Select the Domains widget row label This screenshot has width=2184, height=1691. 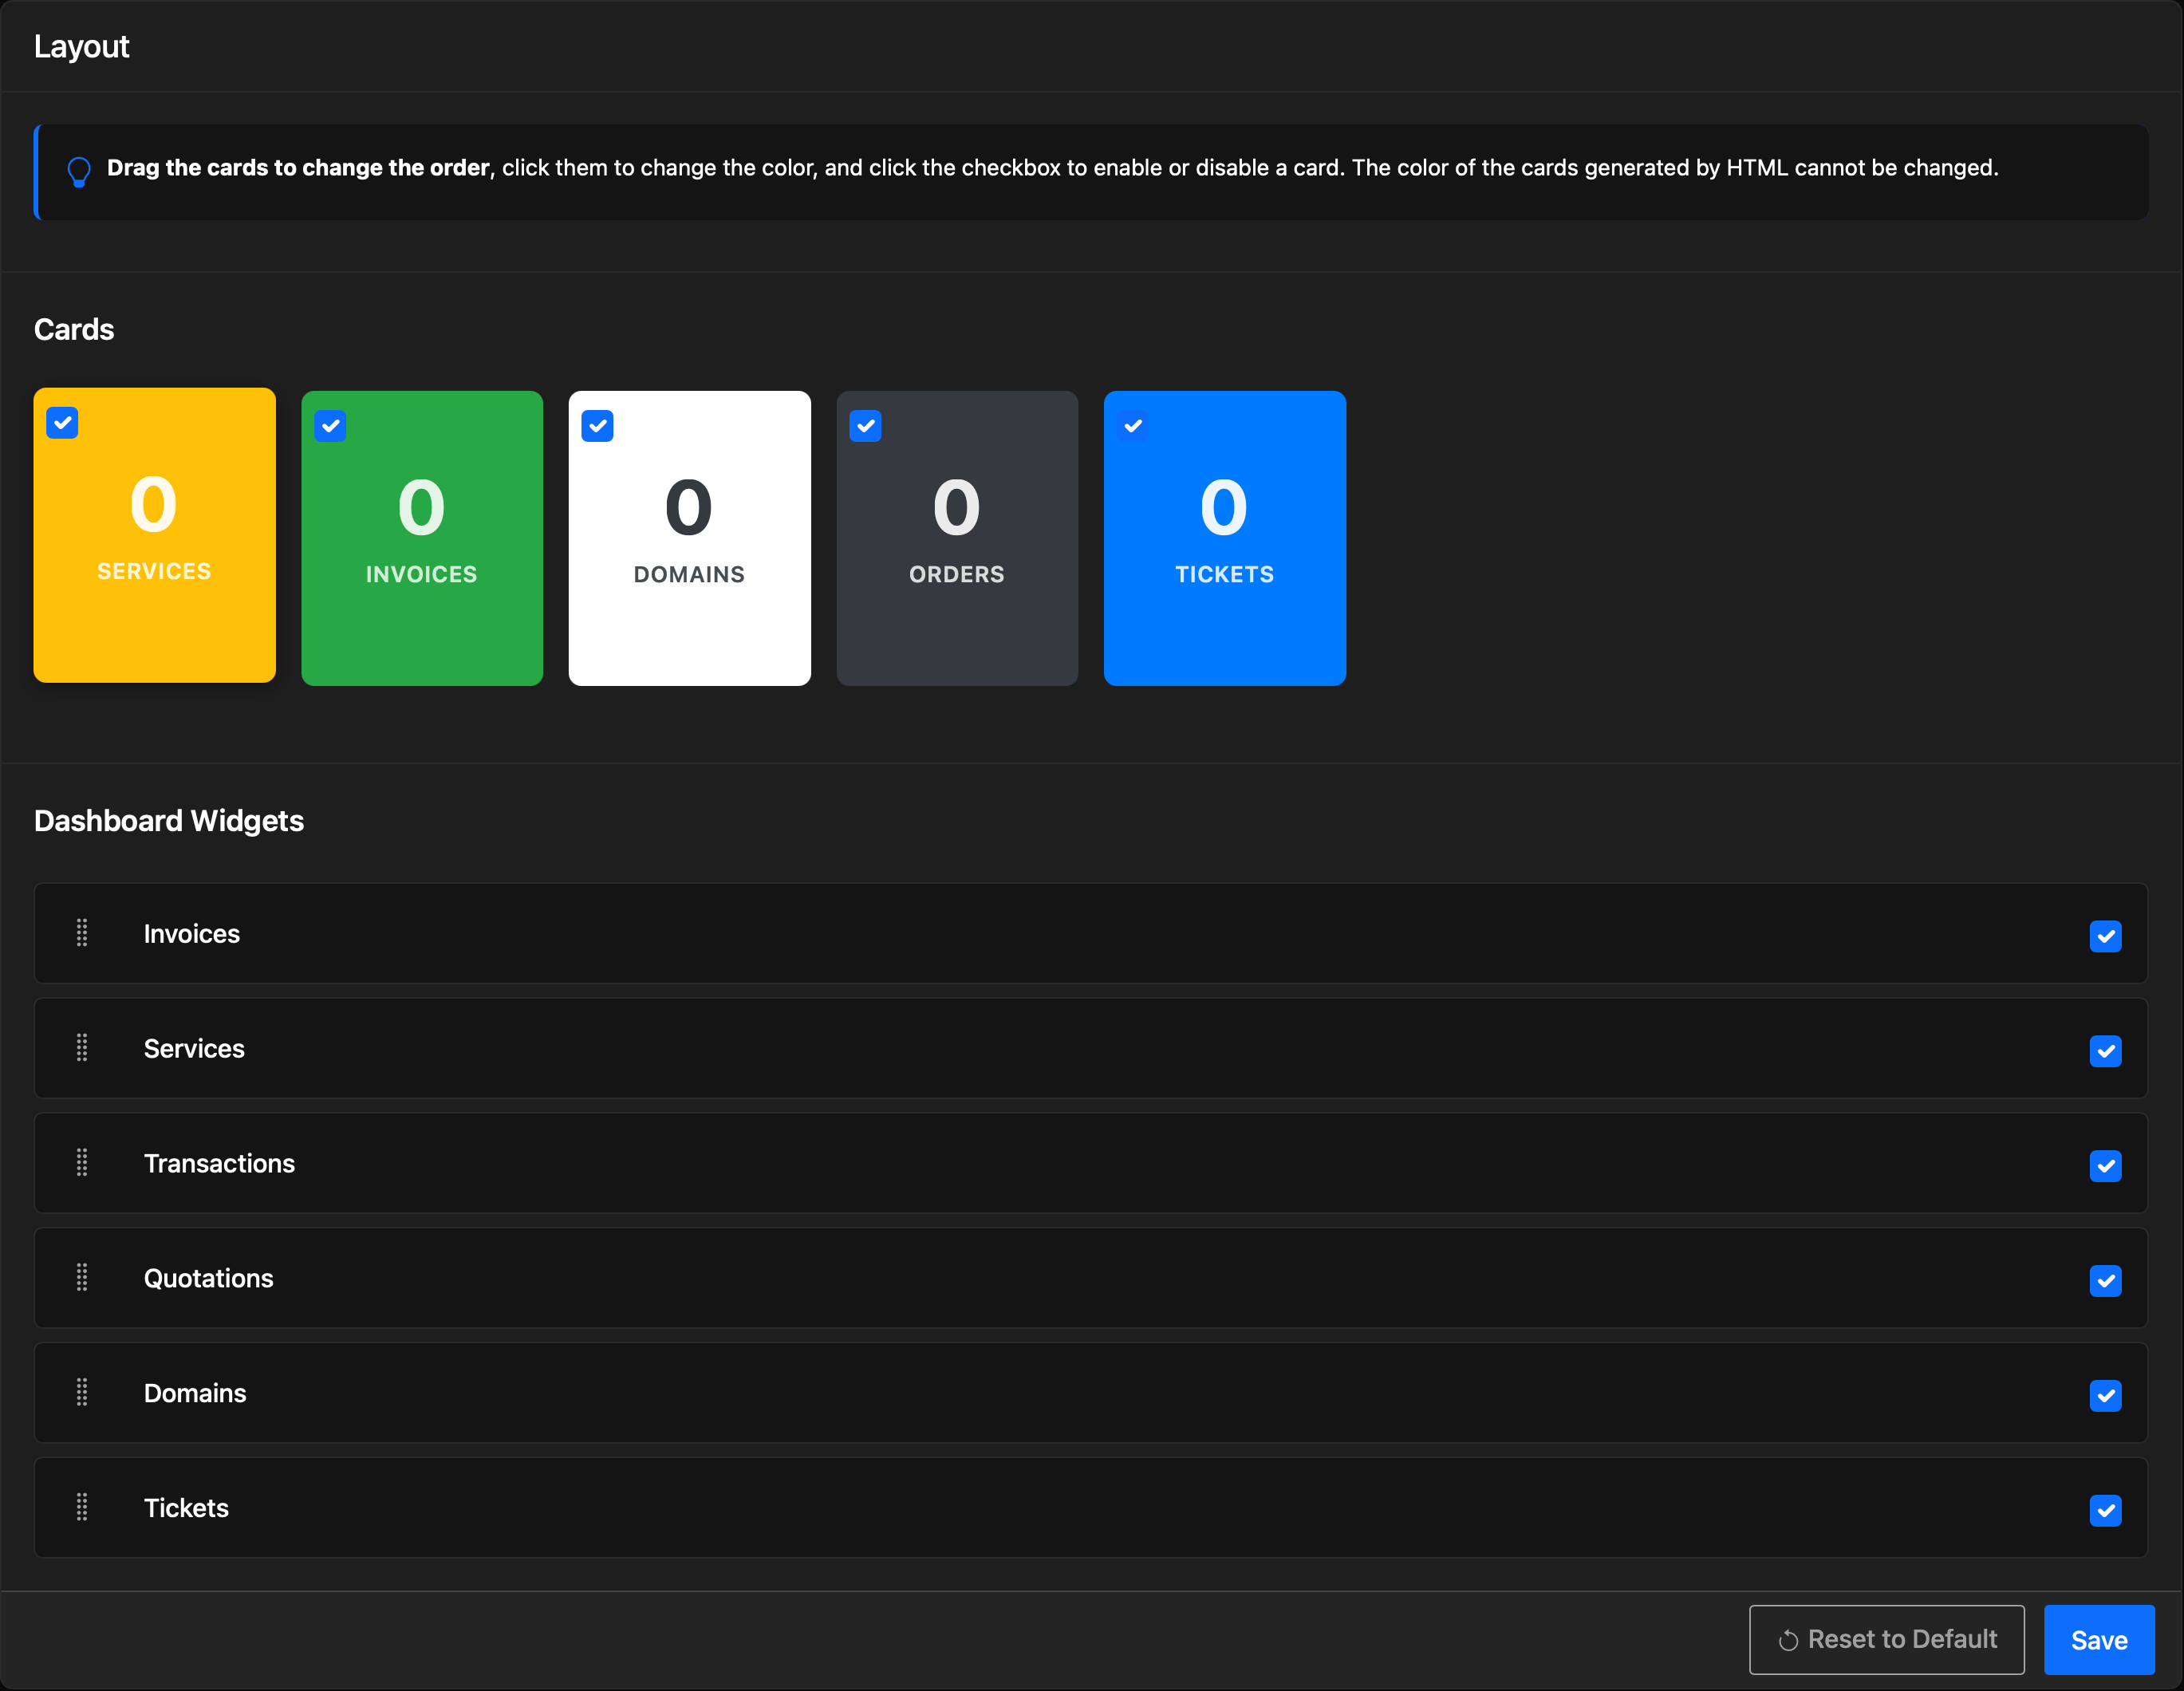[195, 1393]
